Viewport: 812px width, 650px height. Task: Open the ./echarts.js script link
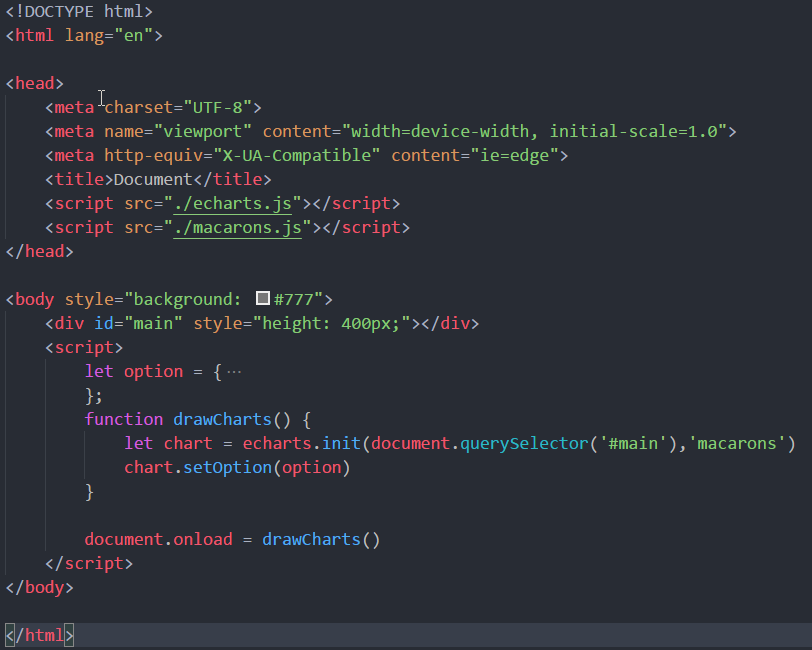coord(233,204)
